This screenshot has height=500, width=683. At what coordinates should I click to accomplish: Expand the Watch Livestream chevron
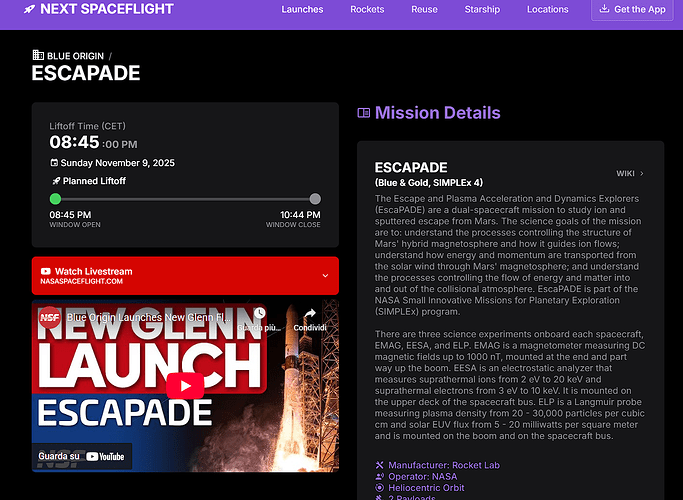tap(325, 276)
